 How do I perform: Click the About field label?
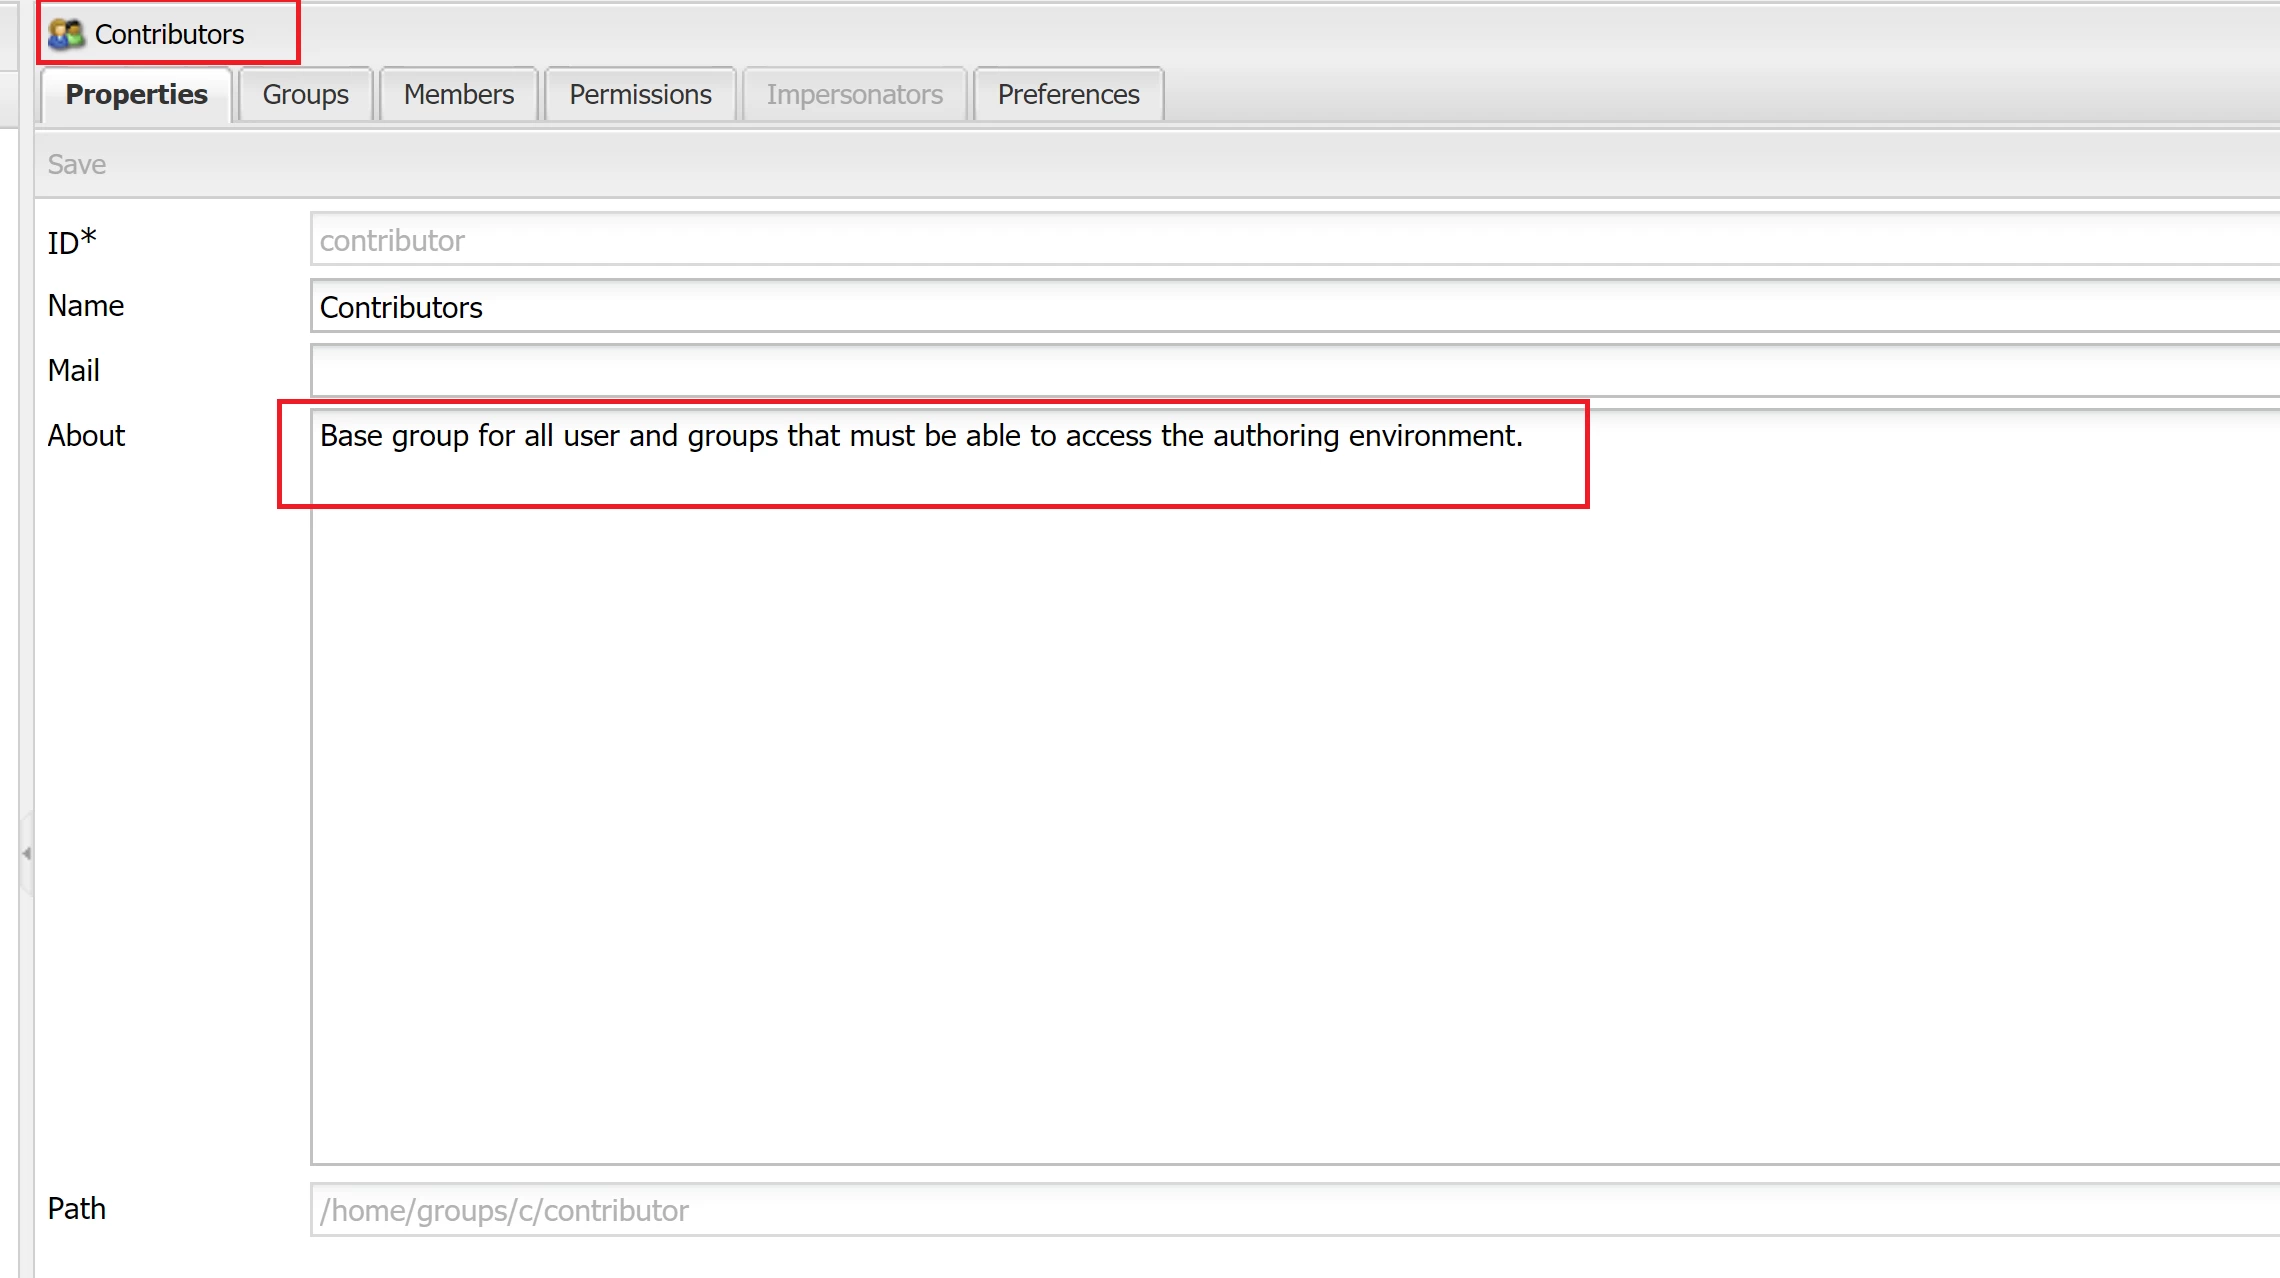(86, 436)
